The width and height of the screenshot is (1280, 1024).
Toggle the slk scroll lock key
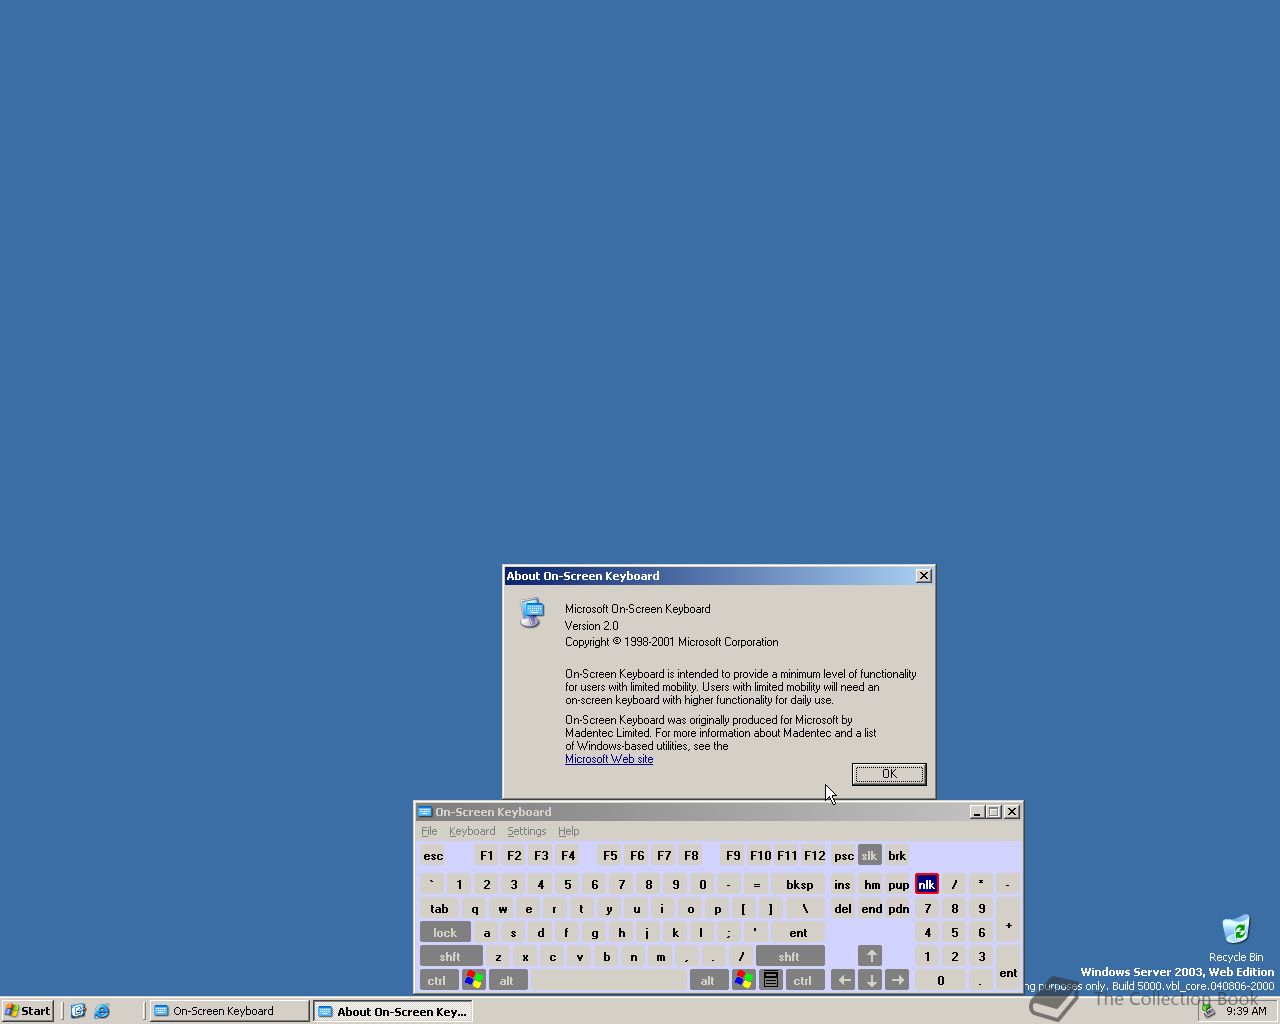pos(869,856)
